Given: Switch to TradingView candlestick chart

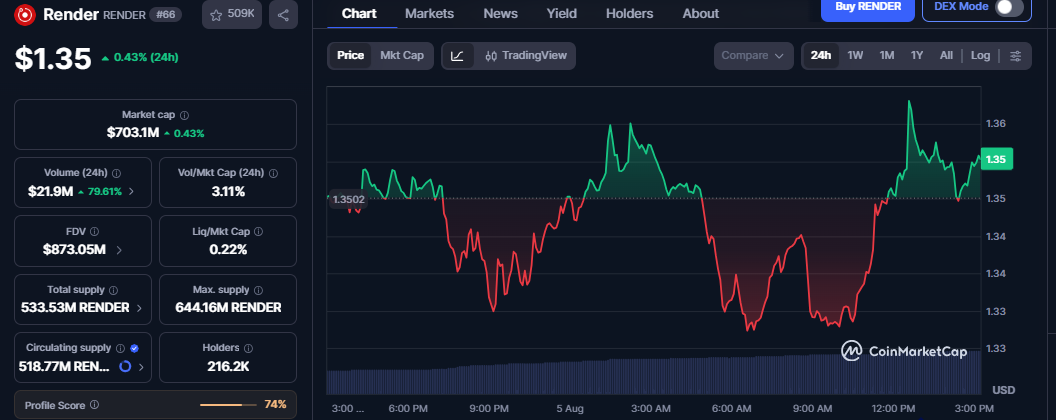Looking at the screenshot, I should [525, 56].
